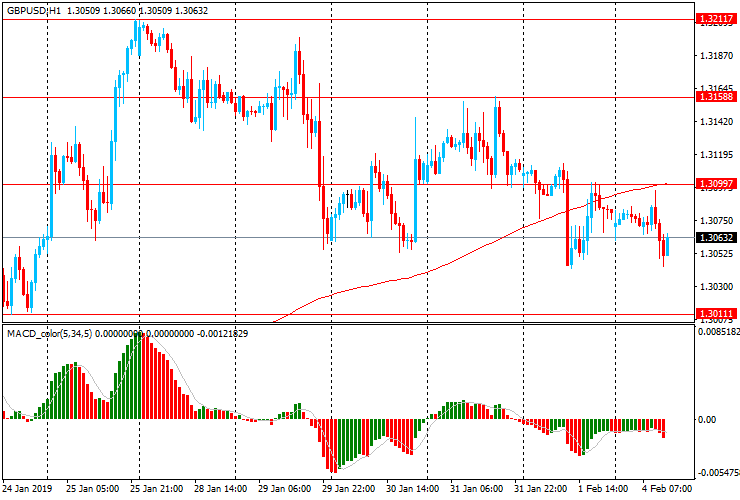Screen dimensions: 740x500
Task: Click the GBPUSD,H1 chart title text
Action: coord(34,10)
